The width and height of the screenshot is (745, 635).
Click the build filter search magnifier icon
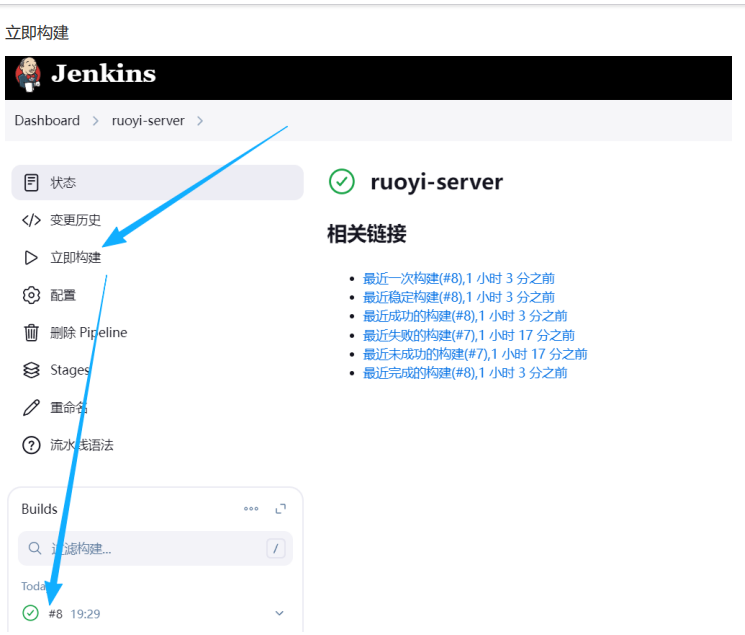[35, 548]
